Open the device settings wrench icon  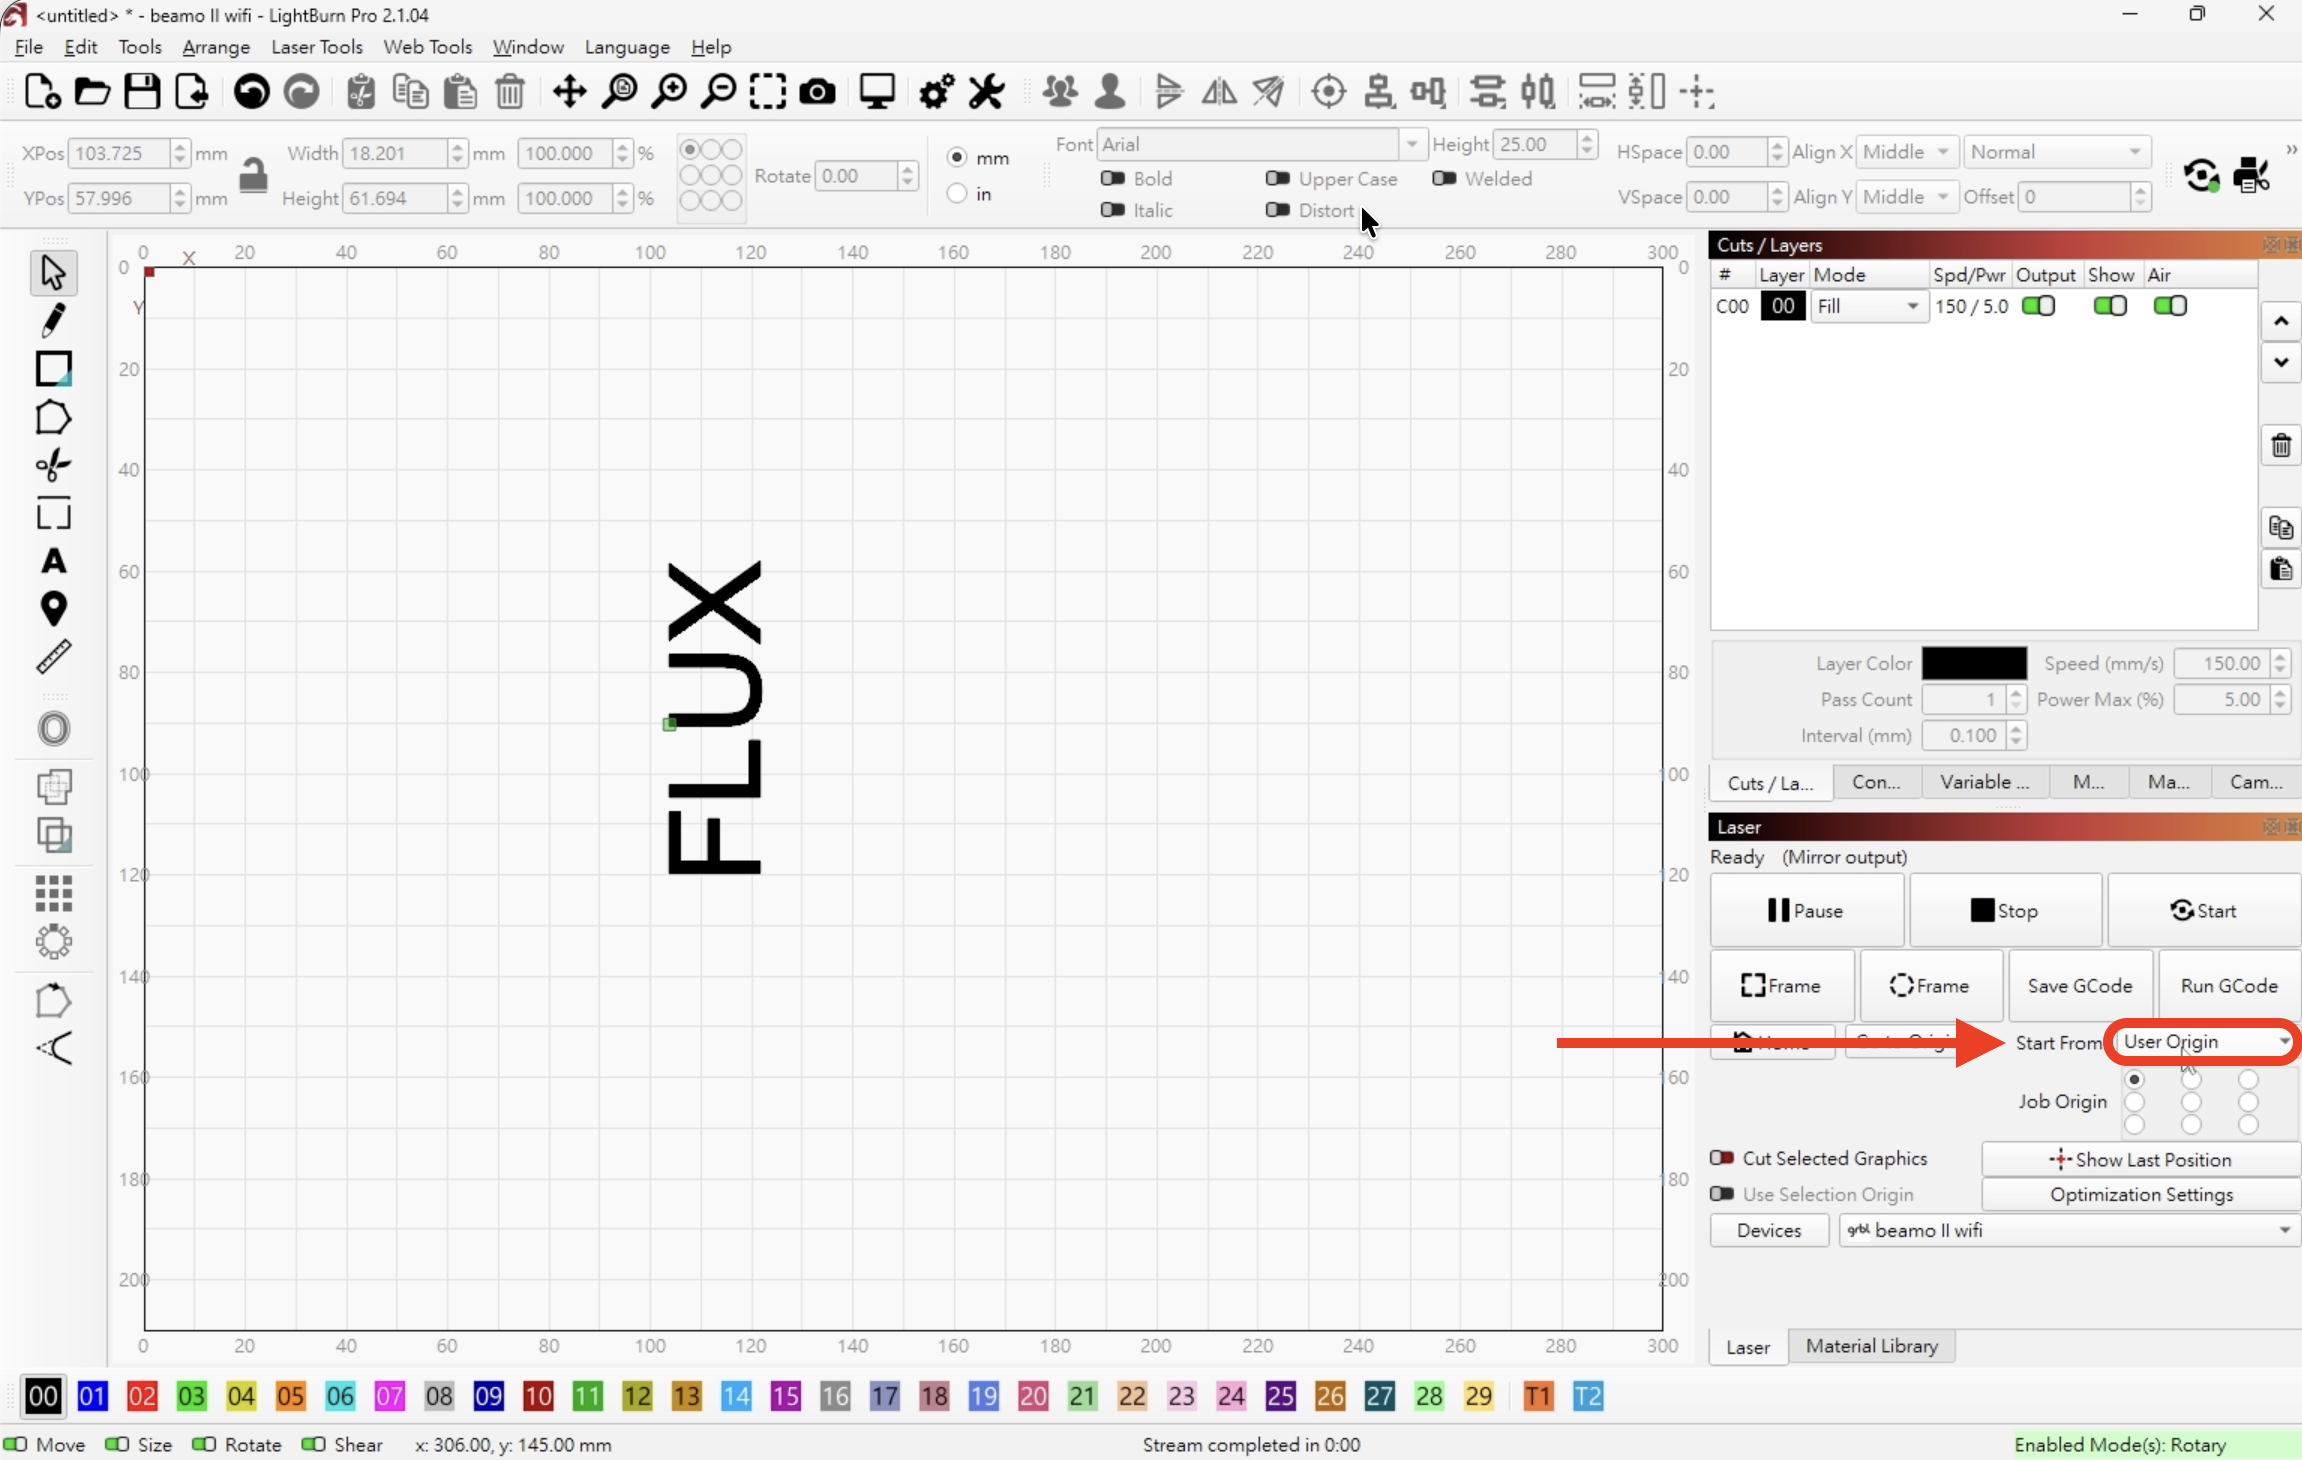point(987,92)
